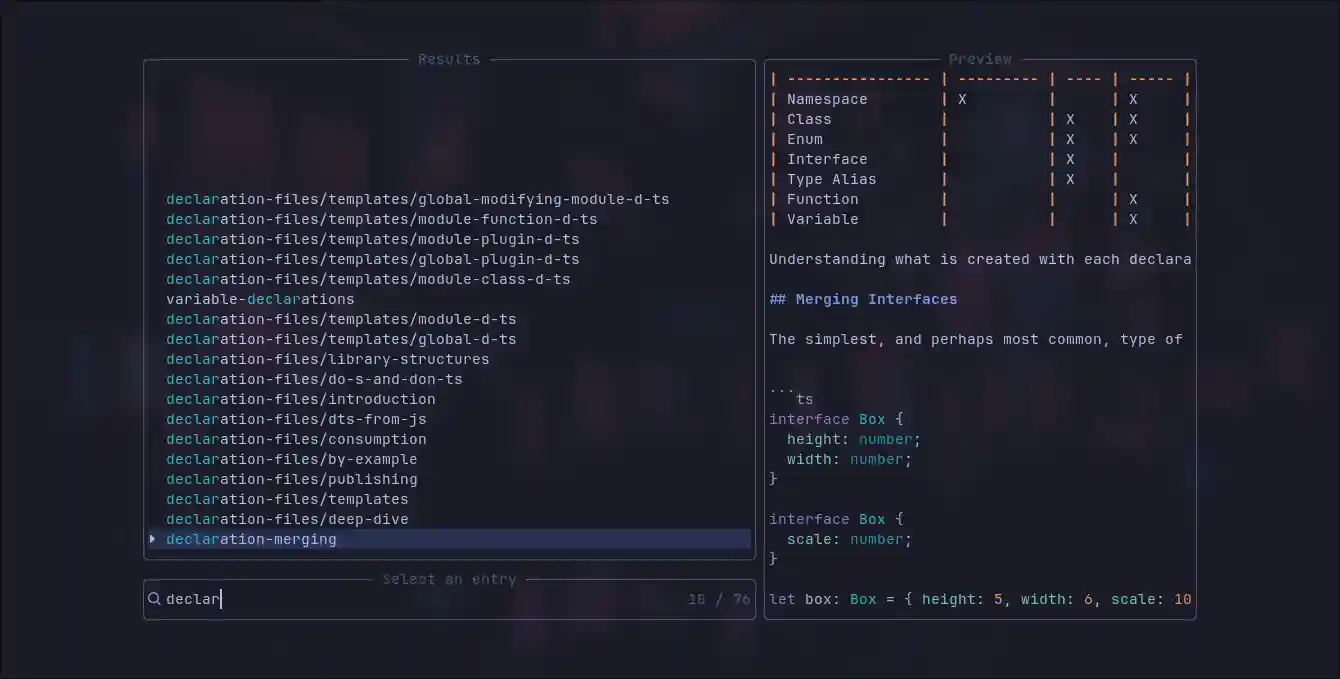This screenshot has width=1340, height=679.
Task: Open declaration-files/templates/module-plugin-d-ts
Action: click(x=372, y=239)
